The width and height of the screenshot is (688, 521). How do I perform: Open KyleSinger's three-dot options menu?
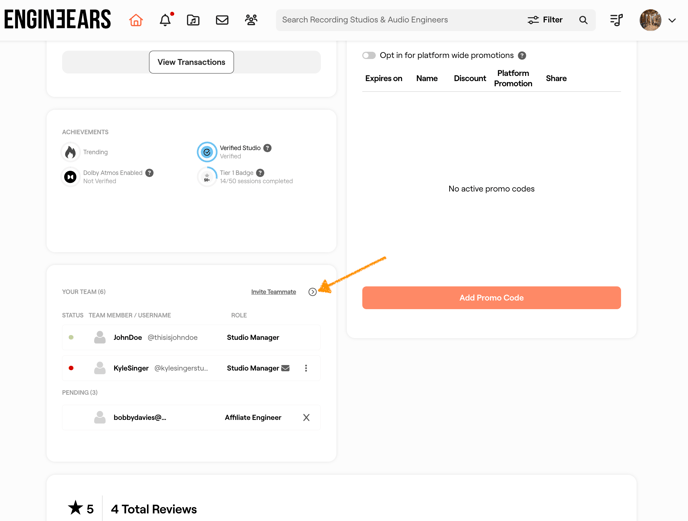306,368
